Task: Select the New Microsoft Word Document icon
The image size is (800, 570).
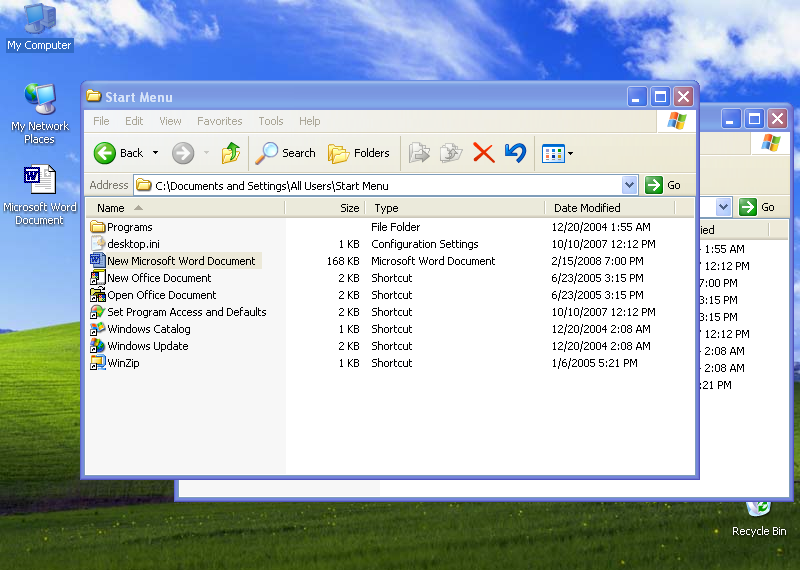Action: click(97, 261)
